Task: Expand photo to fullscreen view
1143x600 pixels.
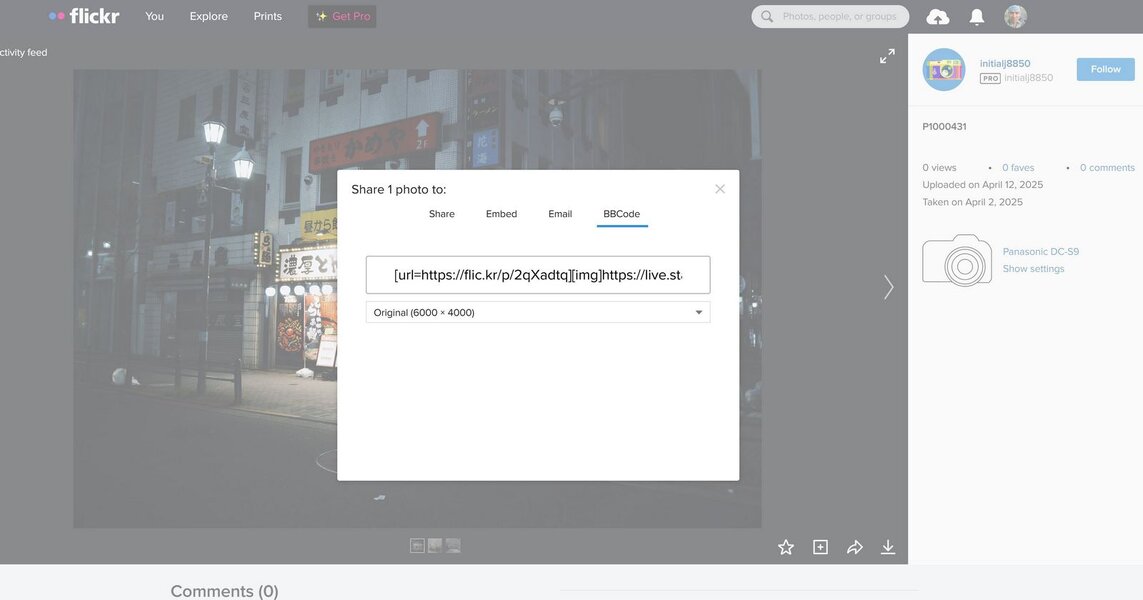Action: [887, 56]
